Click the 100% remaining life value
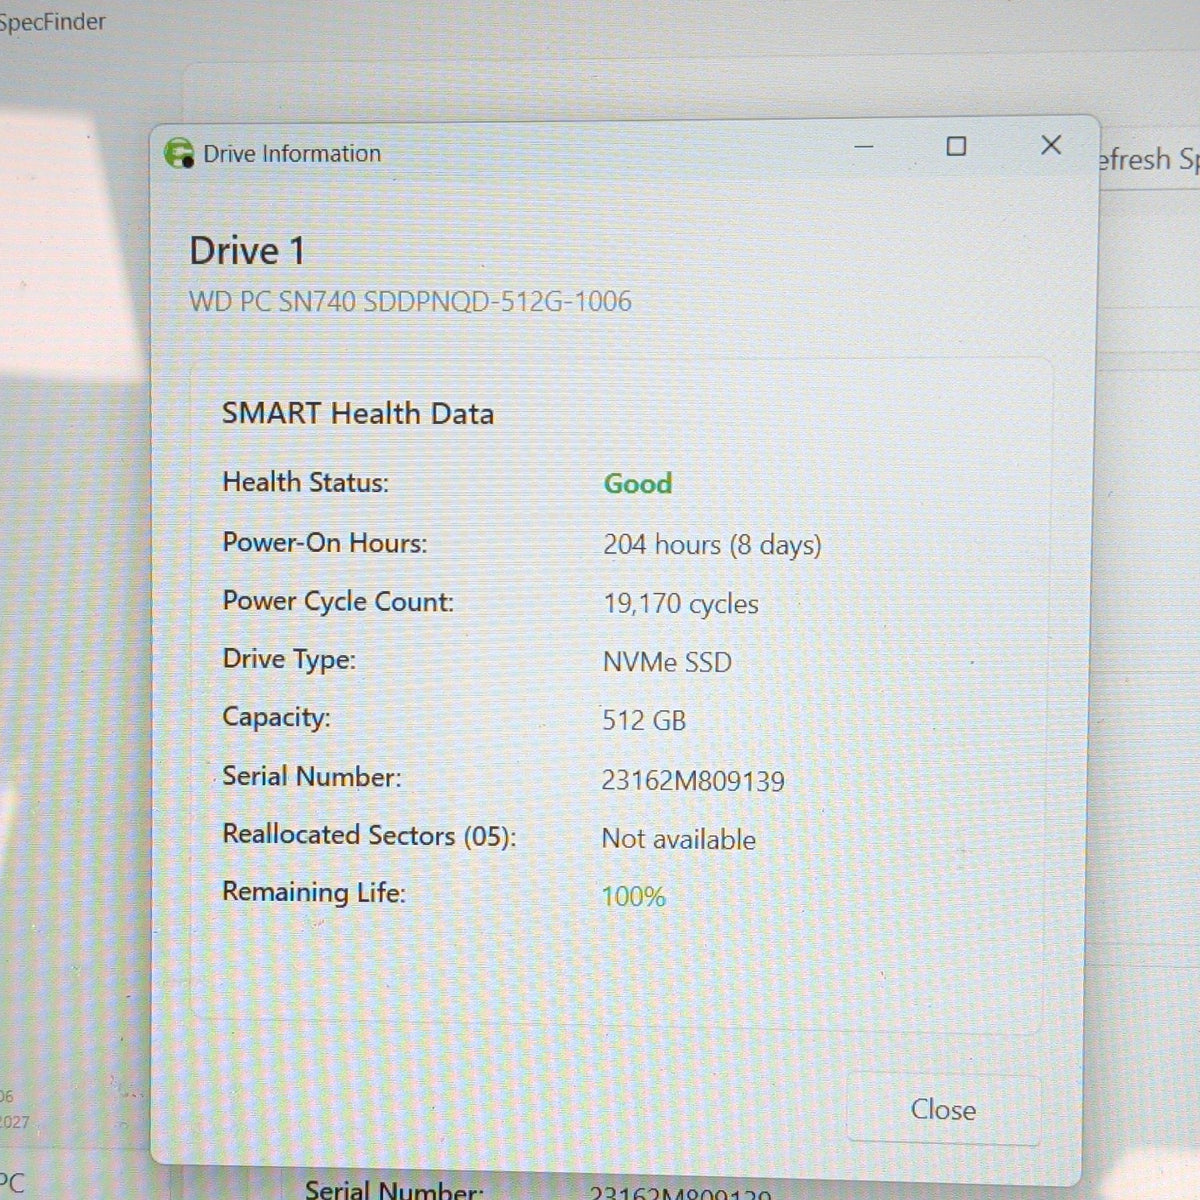Screen dimensions: 1200x1200 (633, 896)
